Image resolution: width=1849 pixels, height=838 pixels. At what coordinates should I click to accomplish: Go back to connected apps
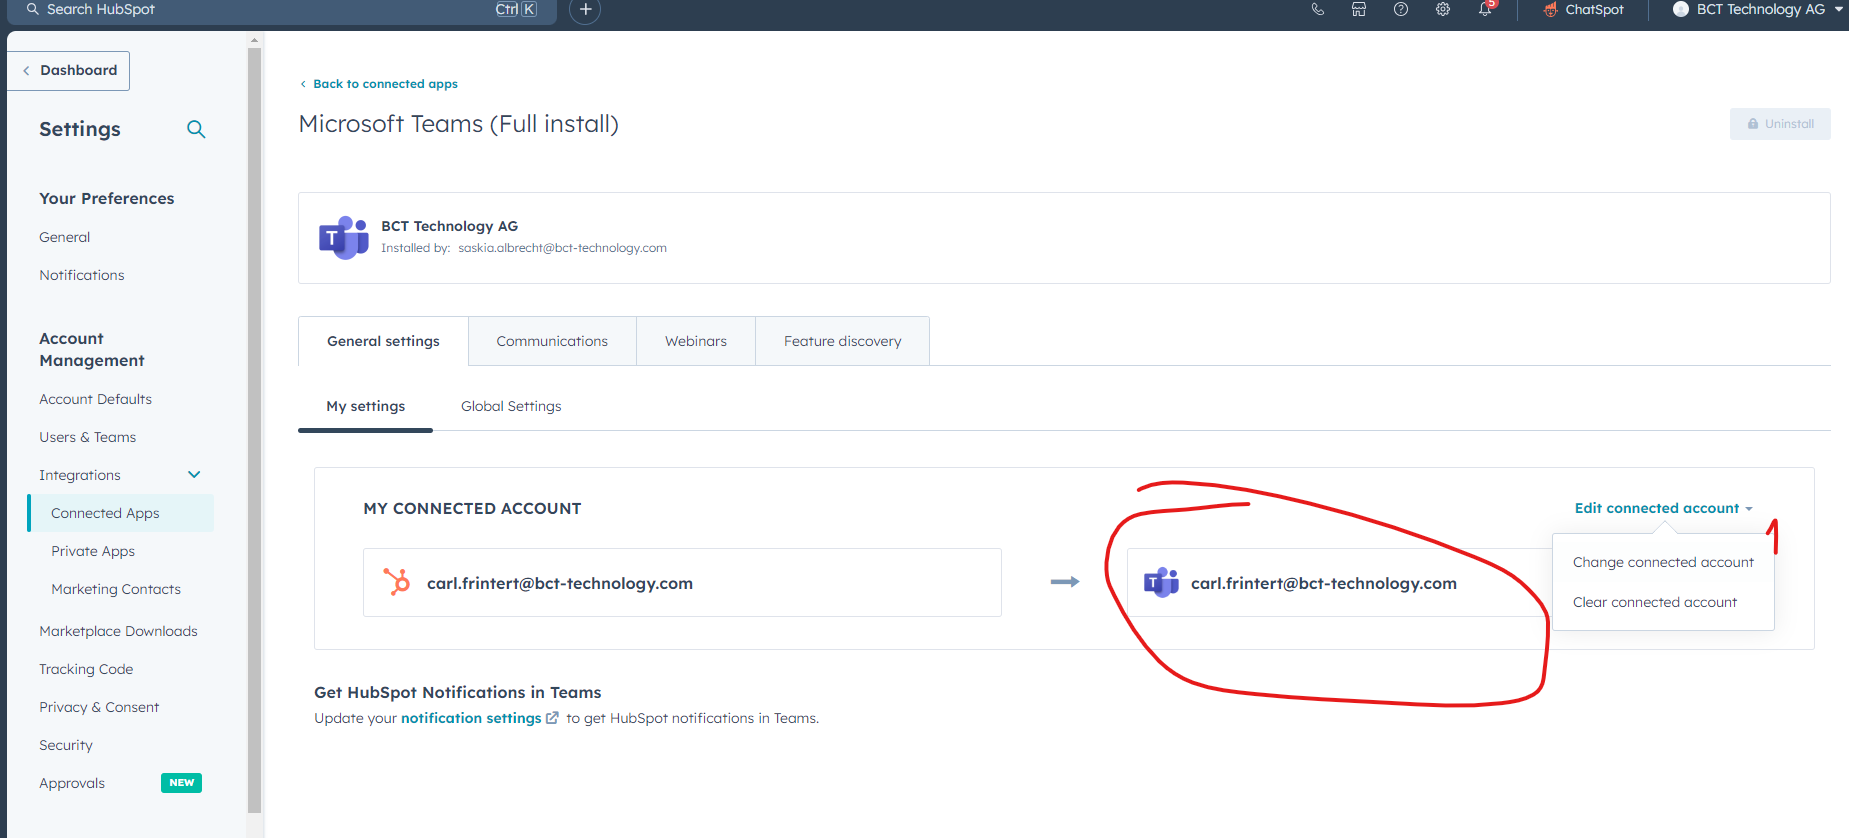[x=384, y=84]
